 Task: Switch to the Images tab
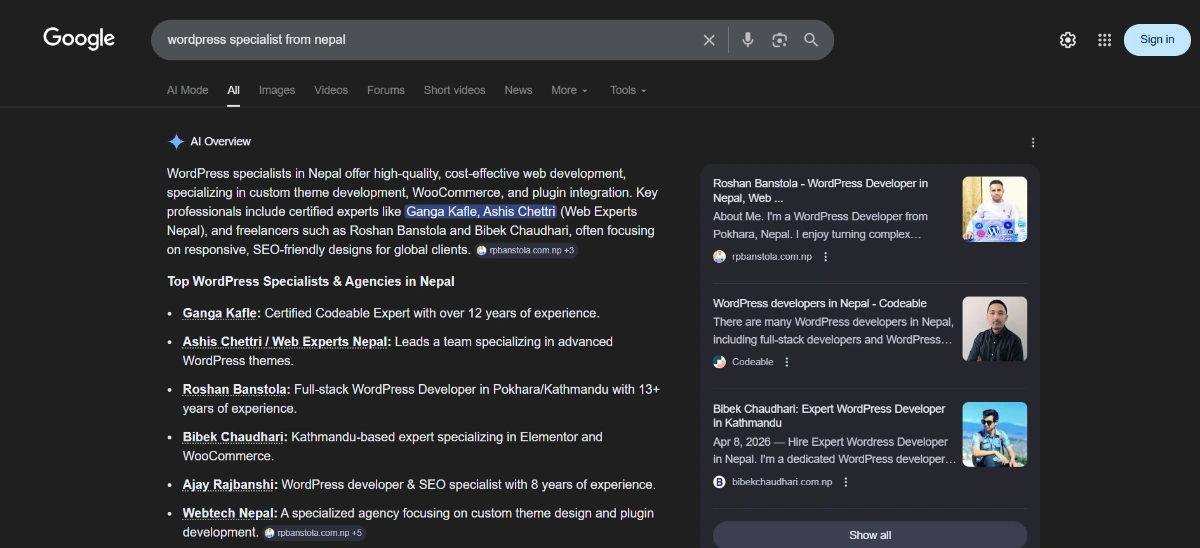(x=277, y=90)
